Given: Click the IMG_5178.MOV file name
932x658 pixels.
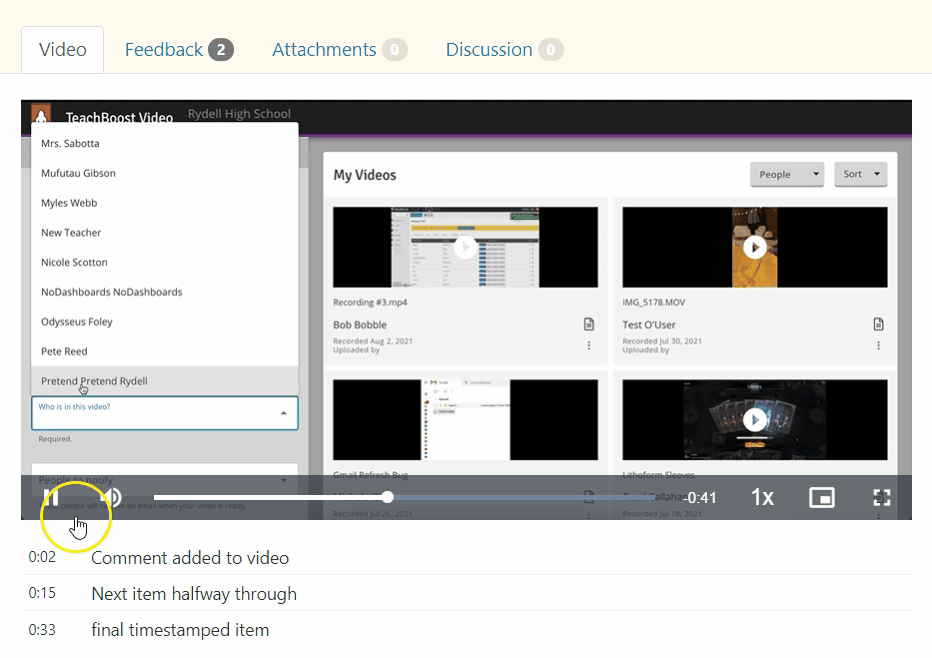Looking at the screenshot, I should (x=654, y=302).
